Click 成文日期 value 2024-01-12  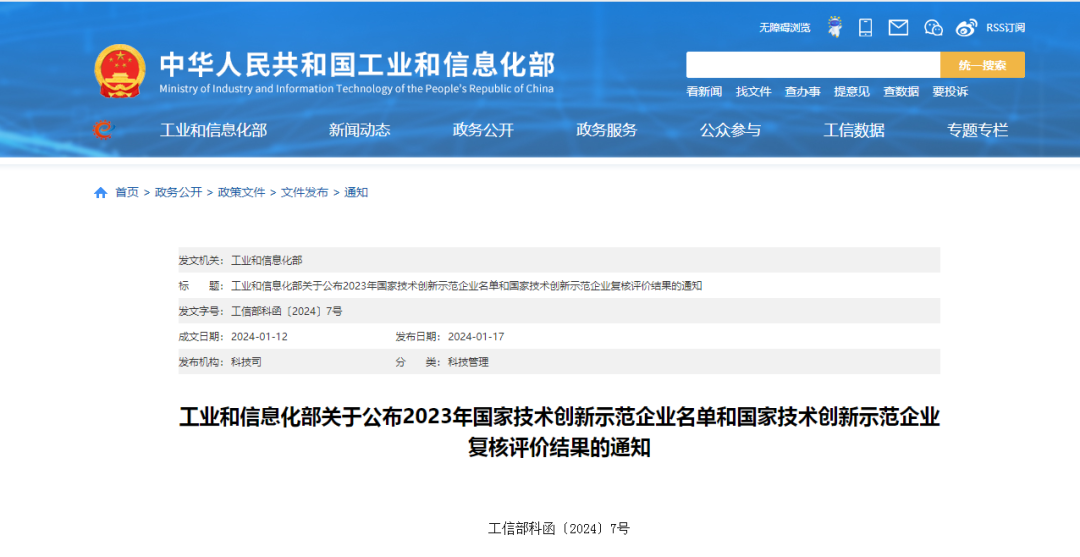click(x=259, y=337)
